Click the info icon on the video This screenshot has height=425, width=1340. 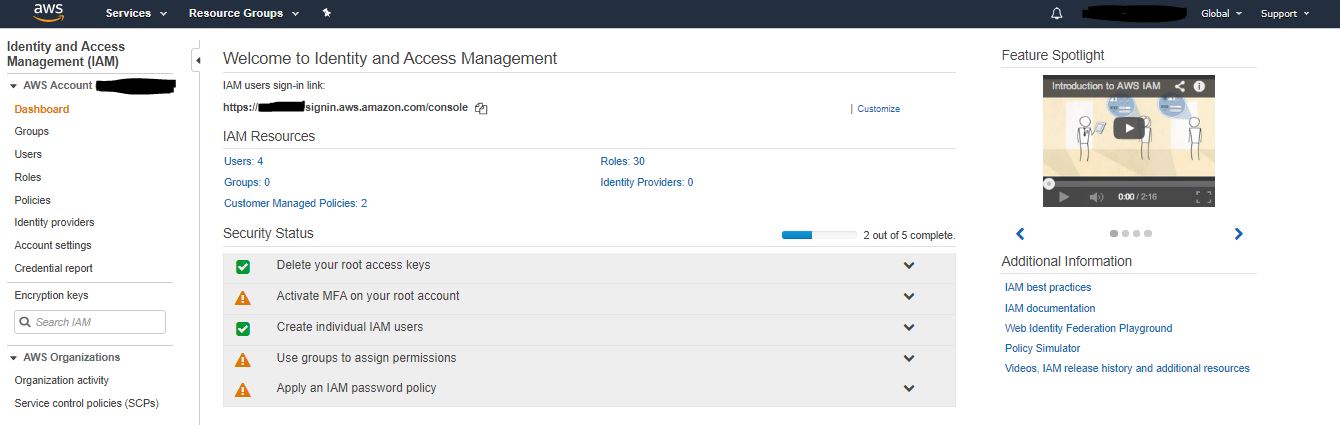1199,86
